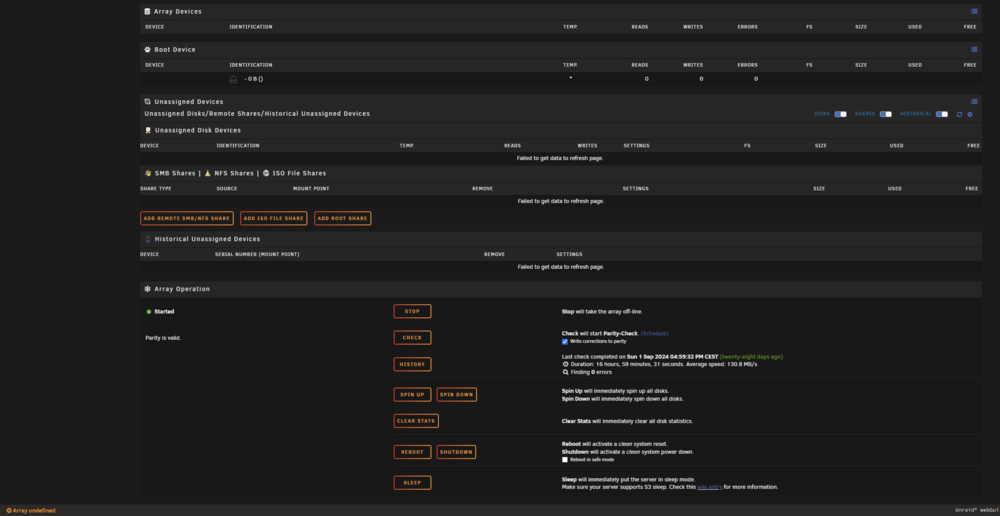Click the Array Operation section icon
This screenshot has width=1000, height=516.
[147, 289]
